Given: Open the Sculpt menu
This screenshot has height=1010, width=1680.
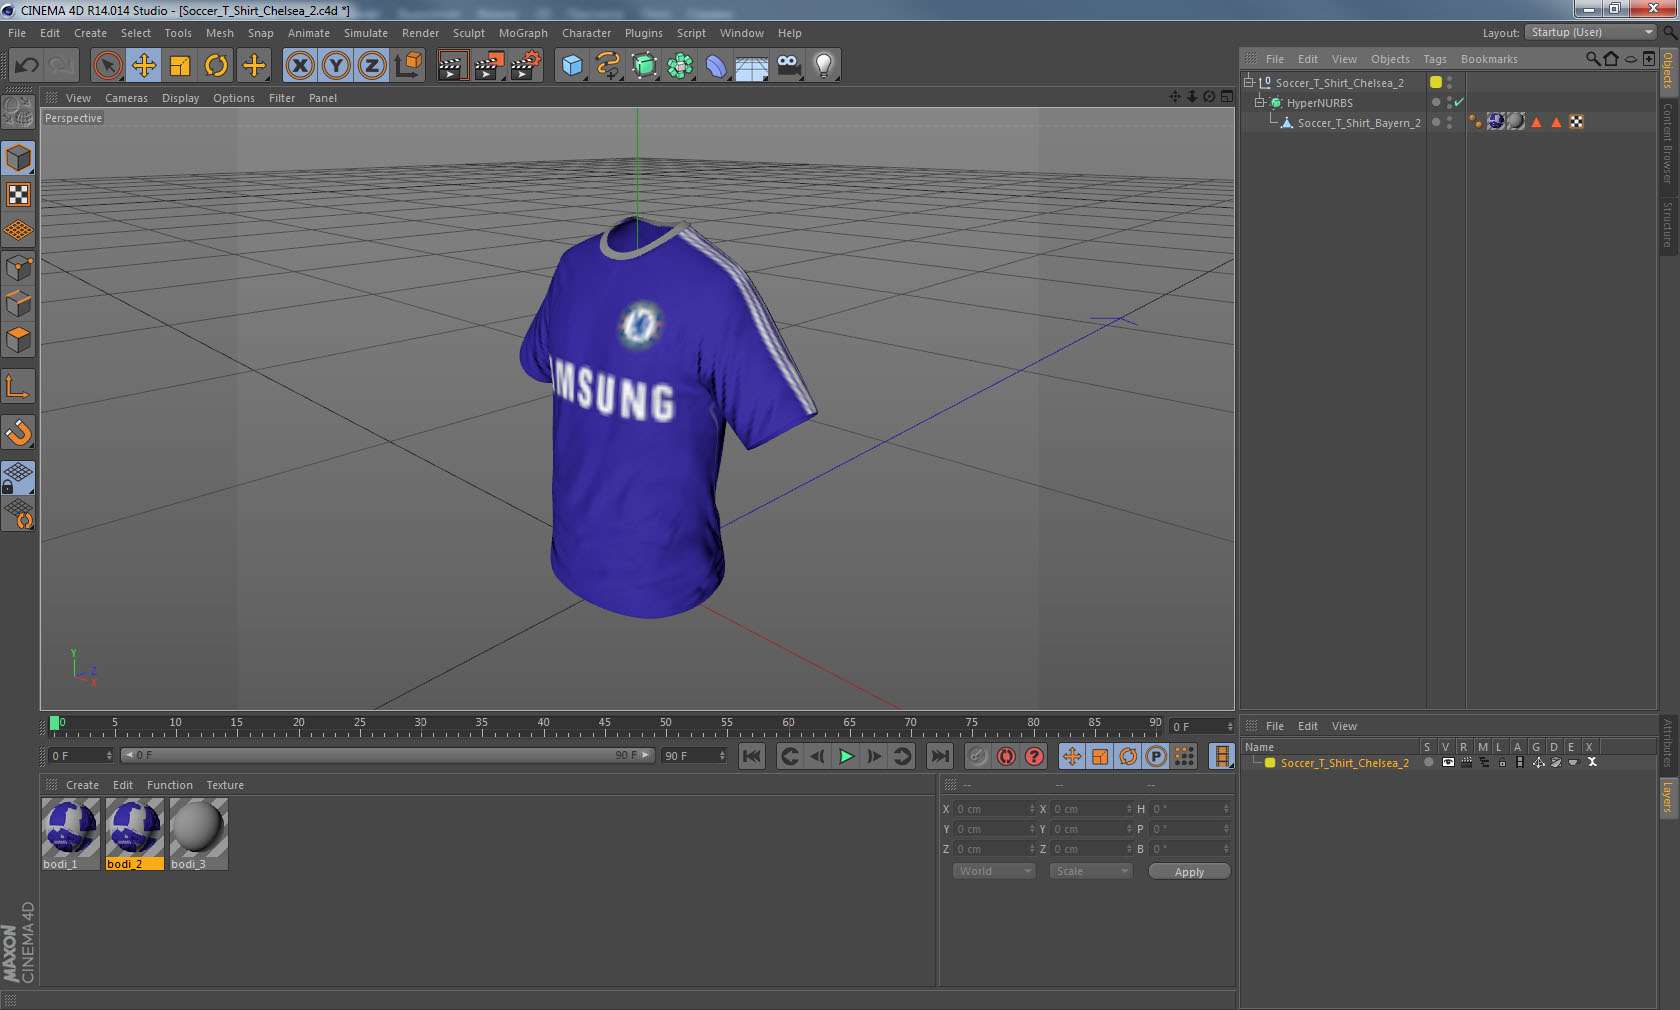Looking at the screenshot, I should tap(468, 33).
